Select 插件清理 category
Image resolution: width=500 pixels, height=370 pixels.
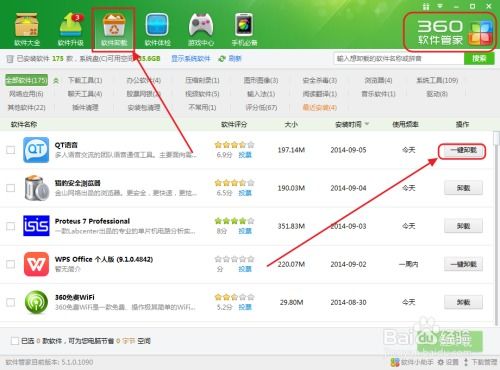(85, 107)
